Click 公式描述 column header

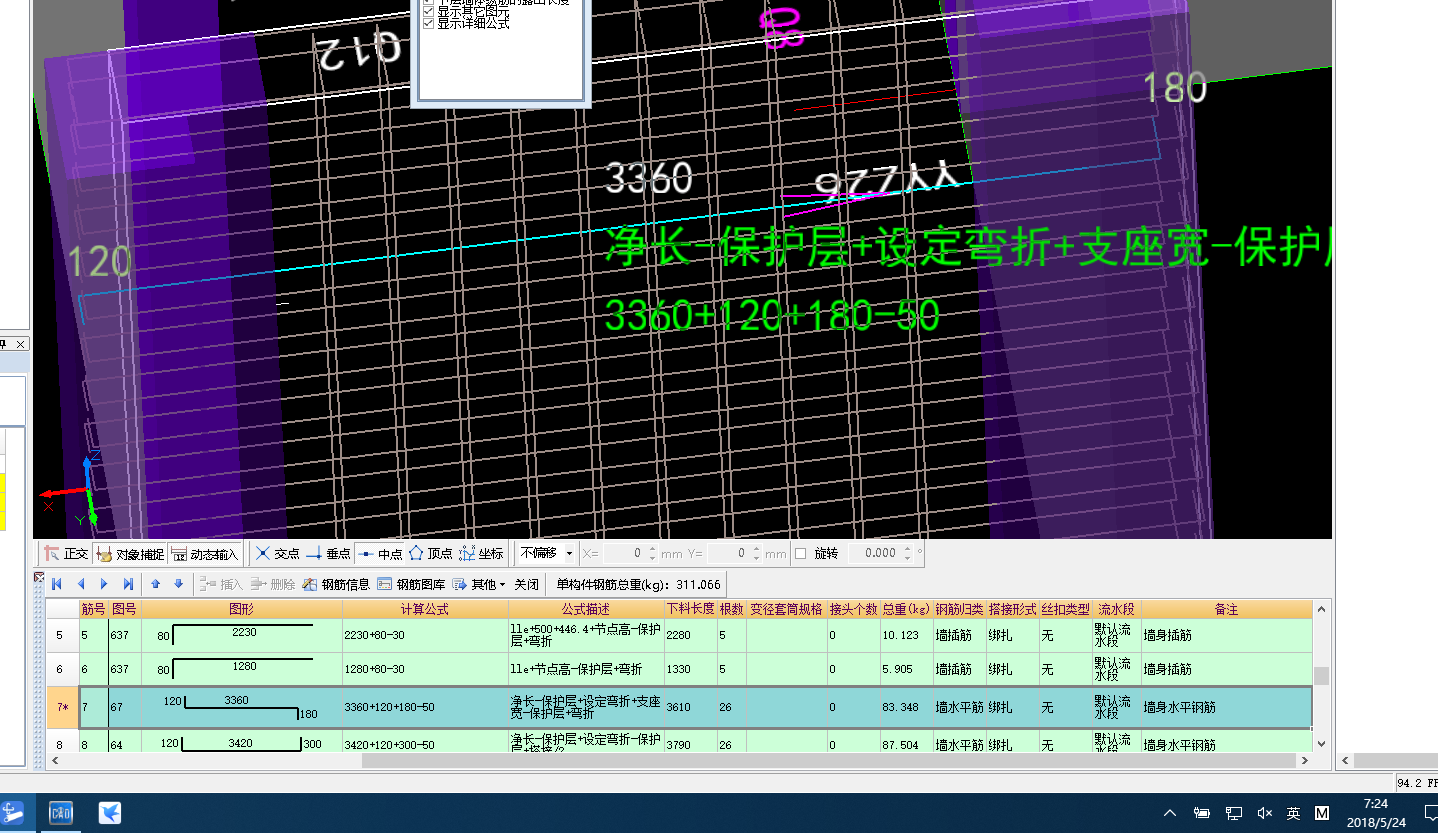(x=586, y=609)
